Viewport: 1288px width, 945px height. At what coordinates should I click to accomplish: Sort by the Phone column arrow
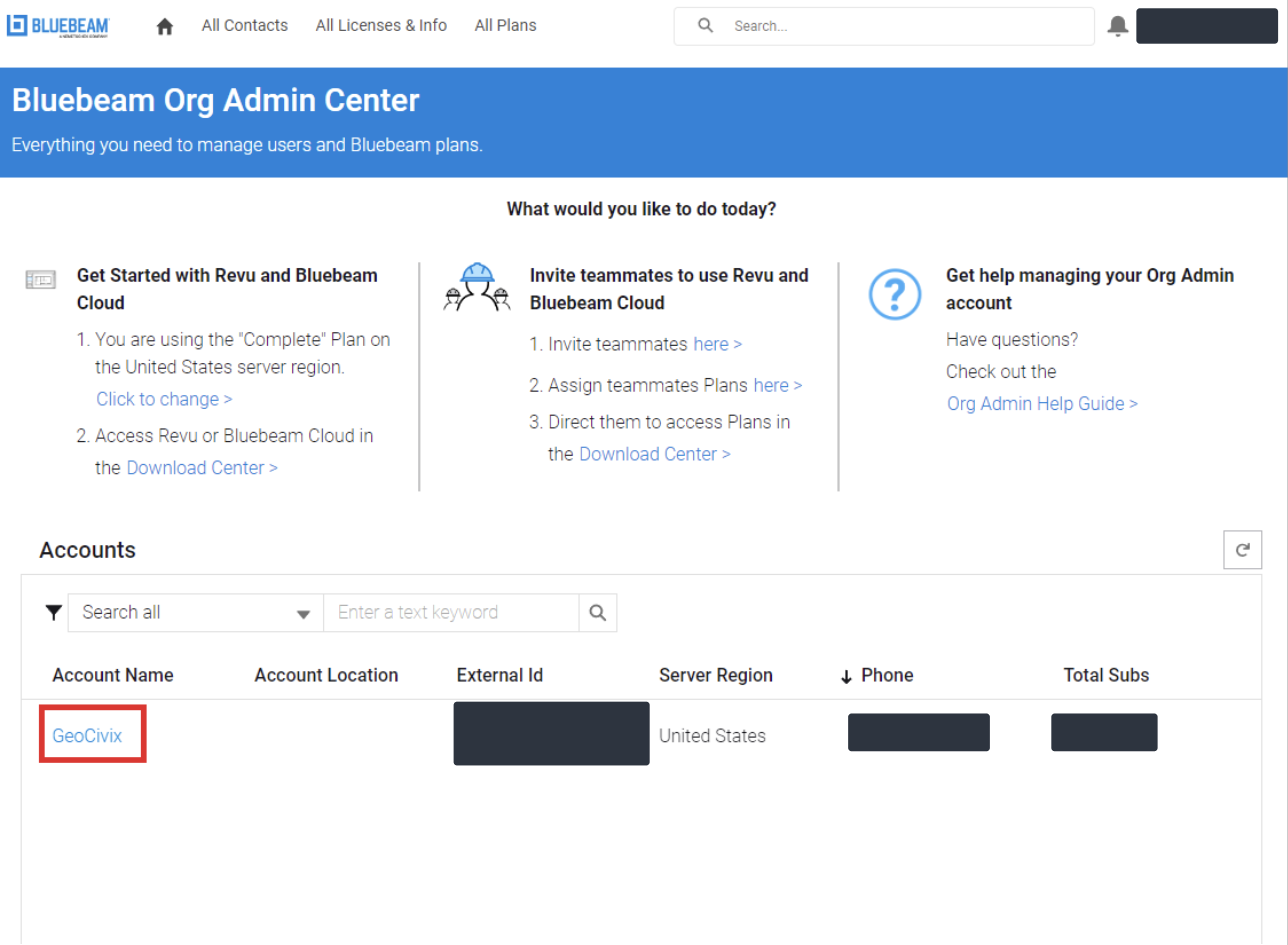846,677
